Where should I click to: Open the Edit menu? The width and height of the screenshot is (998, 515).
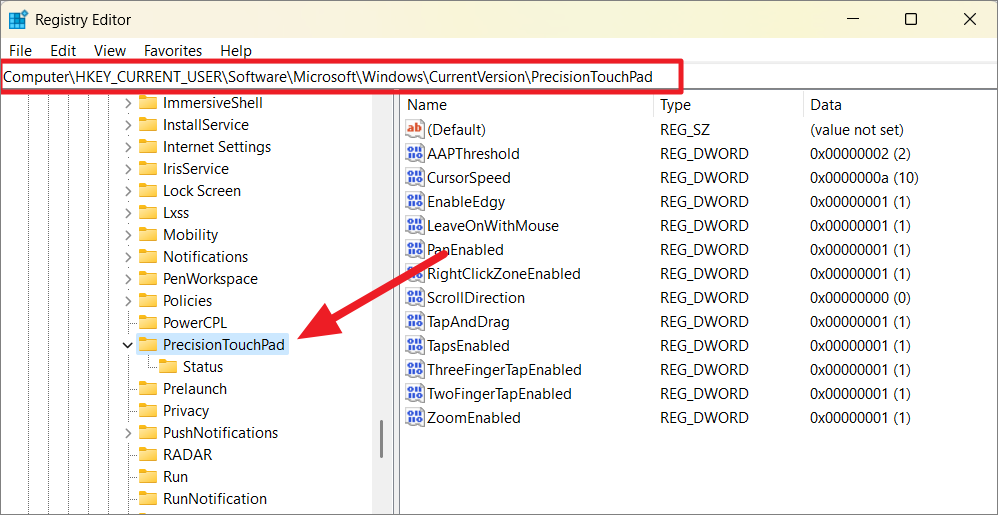click(x=63, y=50)
